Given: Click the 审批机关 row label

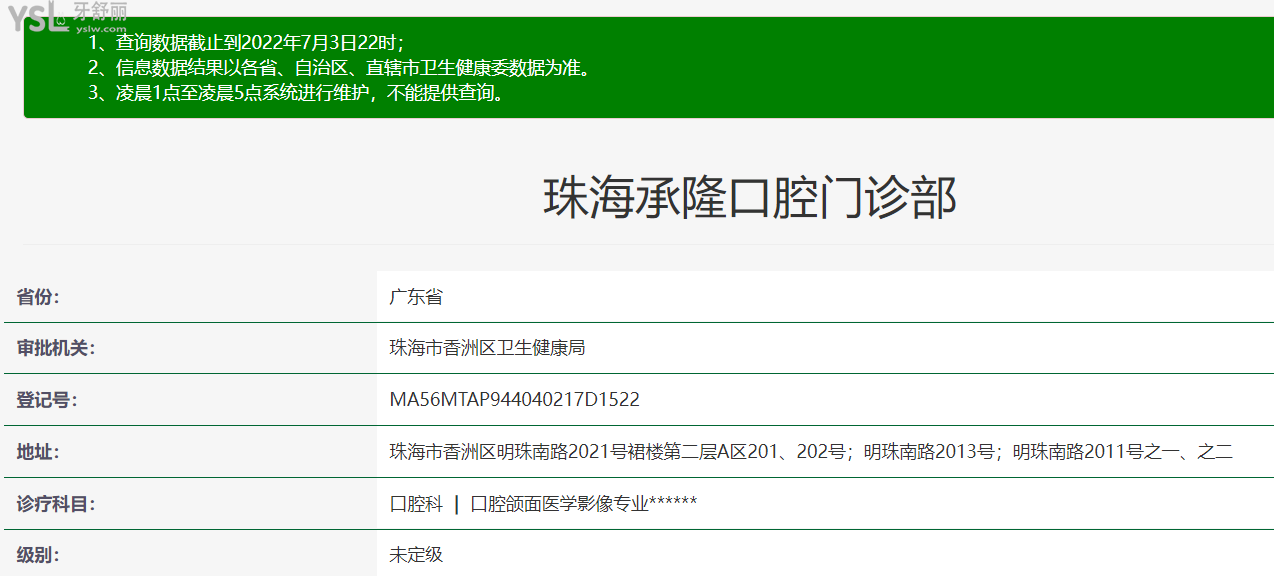Looking at the screenshot, I should [x=56, y=348].
